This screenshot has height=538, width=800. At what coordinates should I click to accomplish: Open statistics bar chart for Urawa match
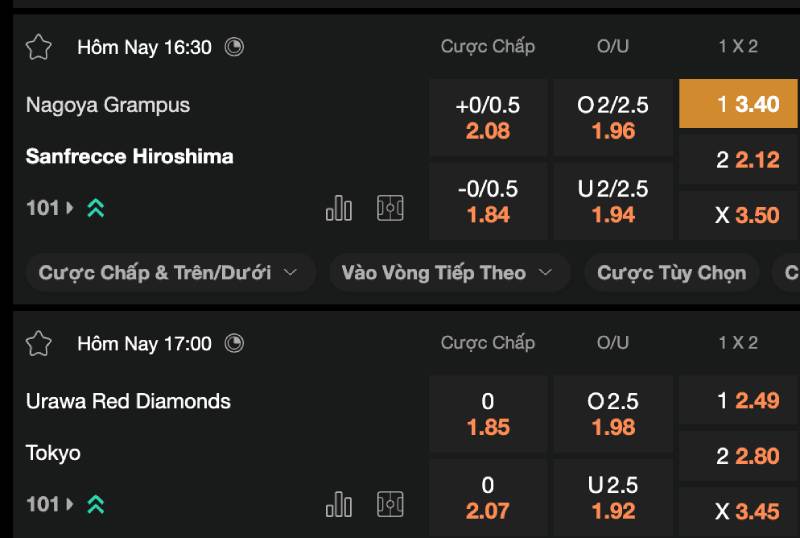point(339,505)
